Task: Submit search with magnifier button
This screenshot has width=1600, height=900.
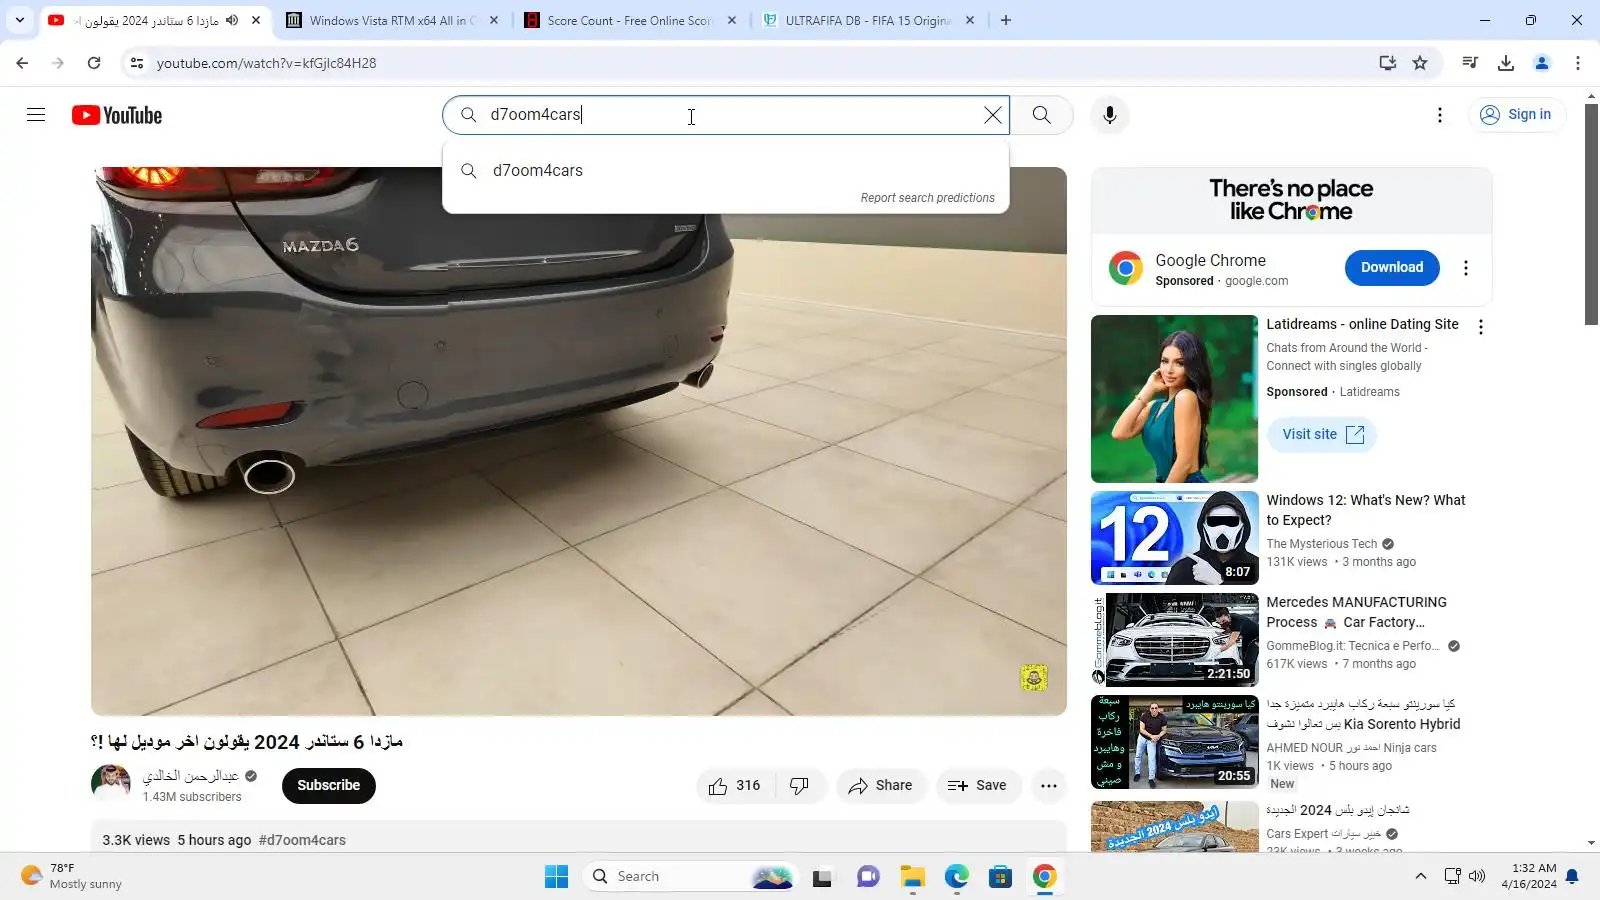Action: [x=1041, y=115]
